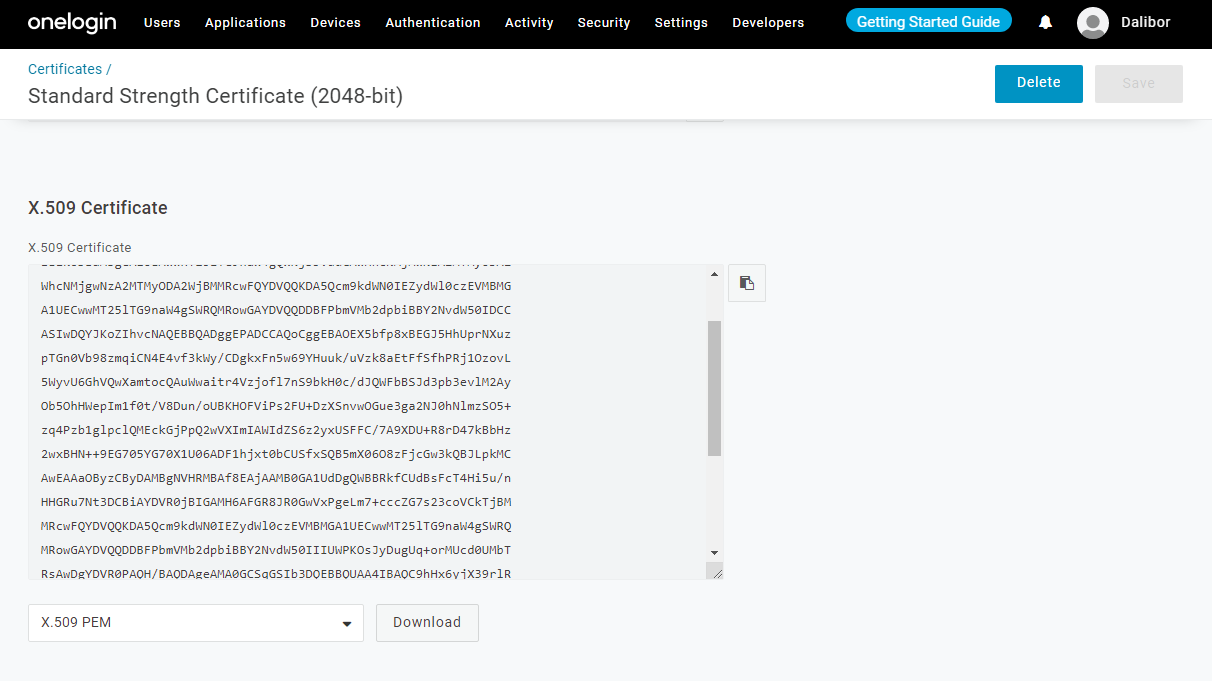Open the Settings menu
The image size is (1212, 681).
681,22
